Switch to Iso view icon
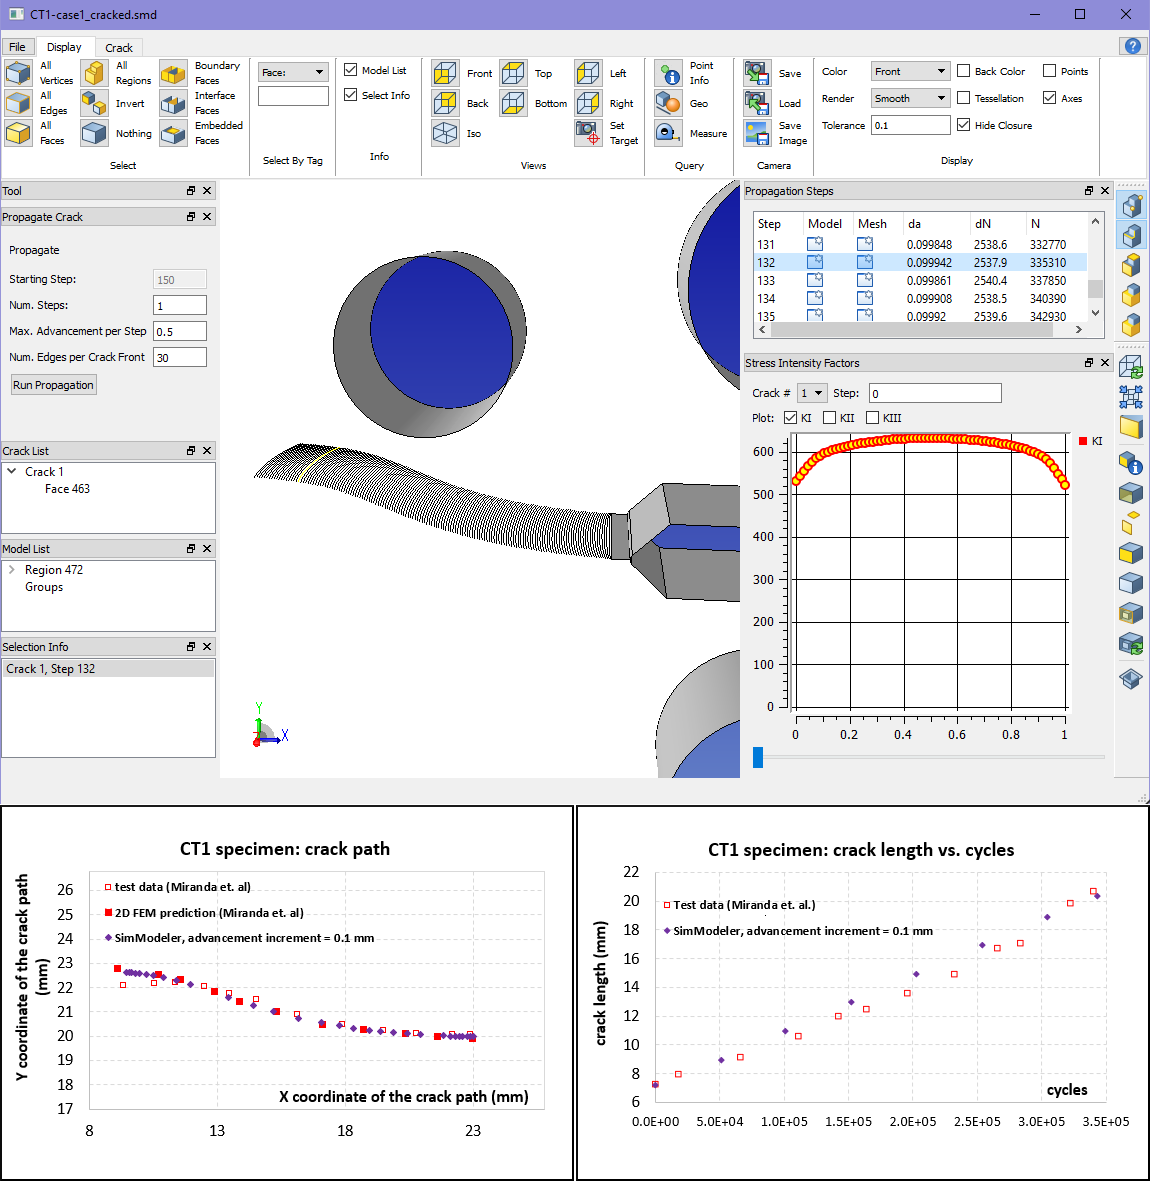 tap(445, 133)
